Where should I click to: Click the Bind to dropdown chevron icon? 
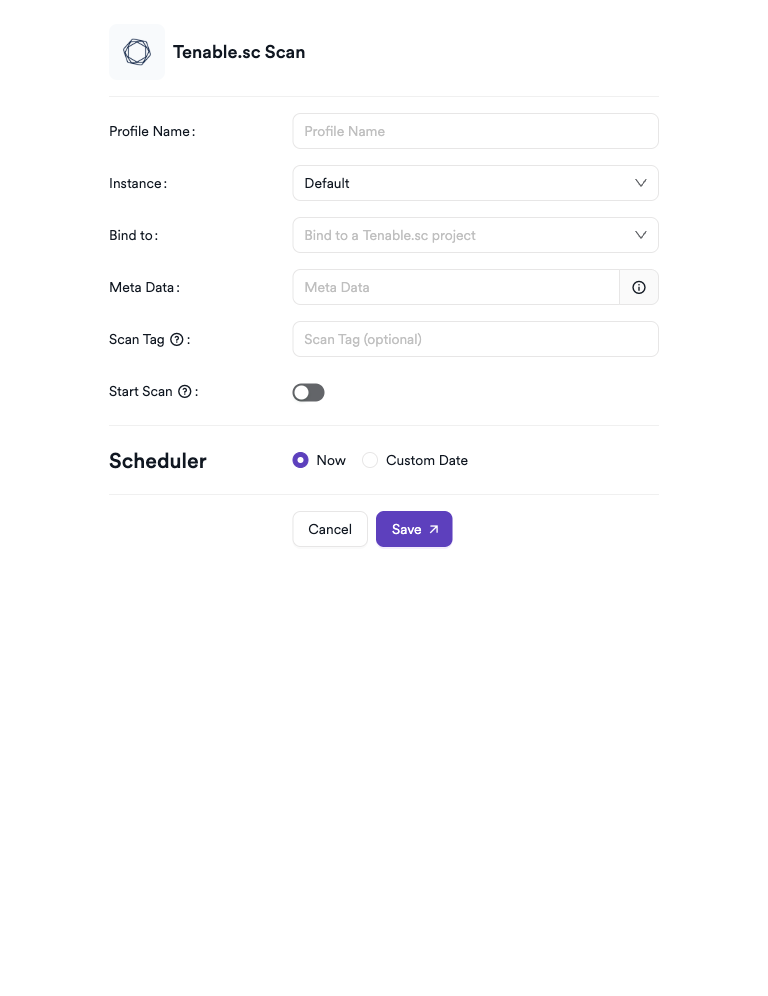(641, 235)
